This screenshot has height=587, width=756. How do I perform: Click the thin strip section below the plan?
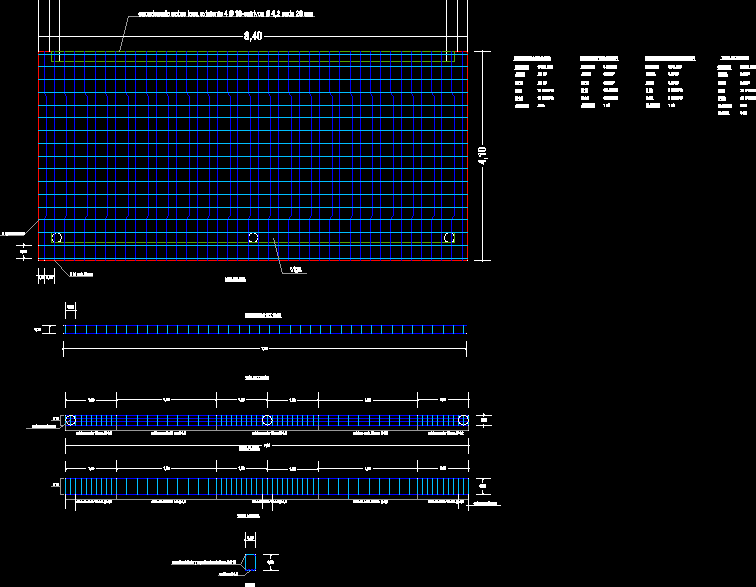pyautogui.click(x=265, y=330)
